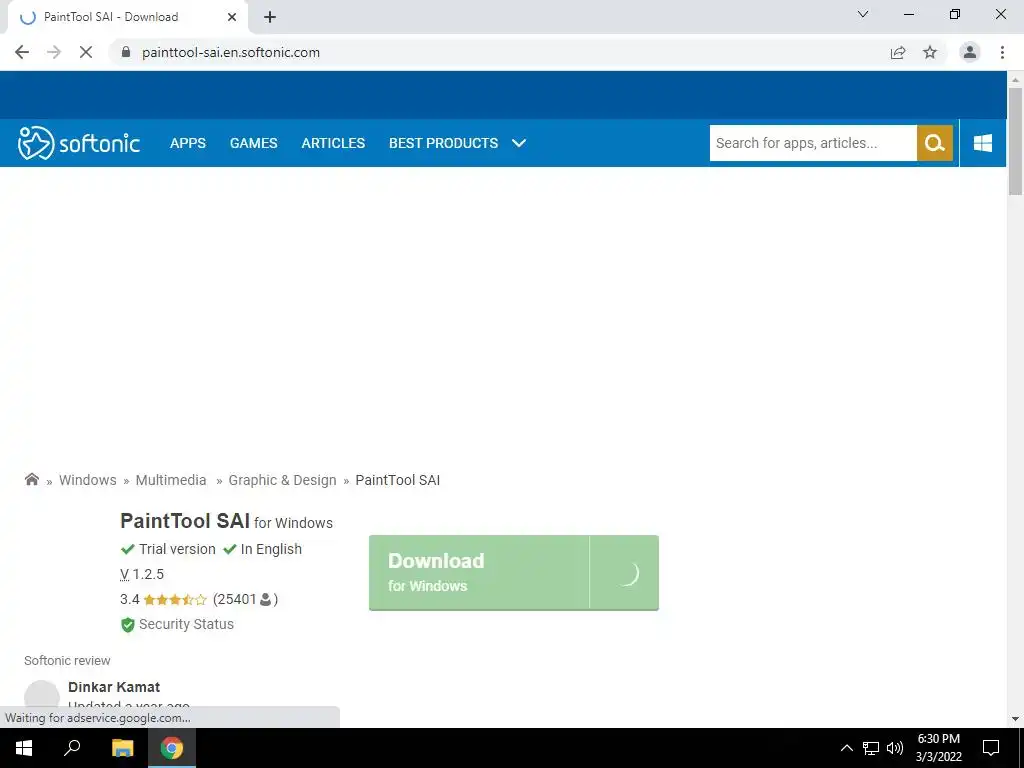Click the share page icon in address bar
This screenshot has height=768, width=1024.
coord(898,52)
